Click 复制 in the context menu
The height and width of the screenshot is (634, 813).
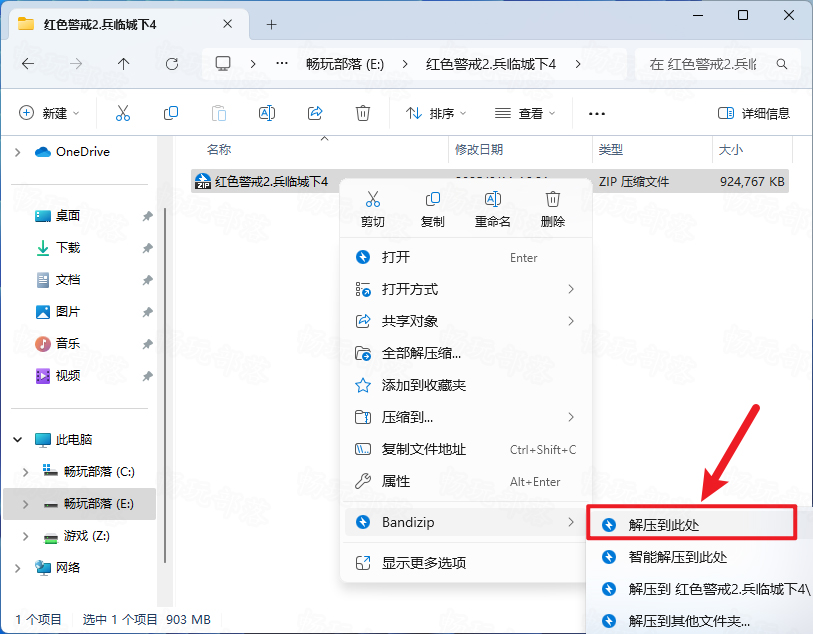click(x=432, y=209)
